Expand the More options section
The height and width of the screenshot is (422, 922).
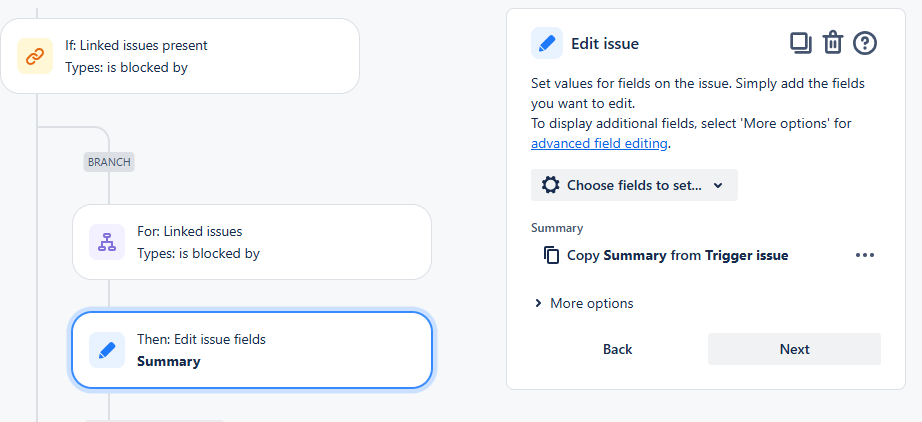pos(584,303)
